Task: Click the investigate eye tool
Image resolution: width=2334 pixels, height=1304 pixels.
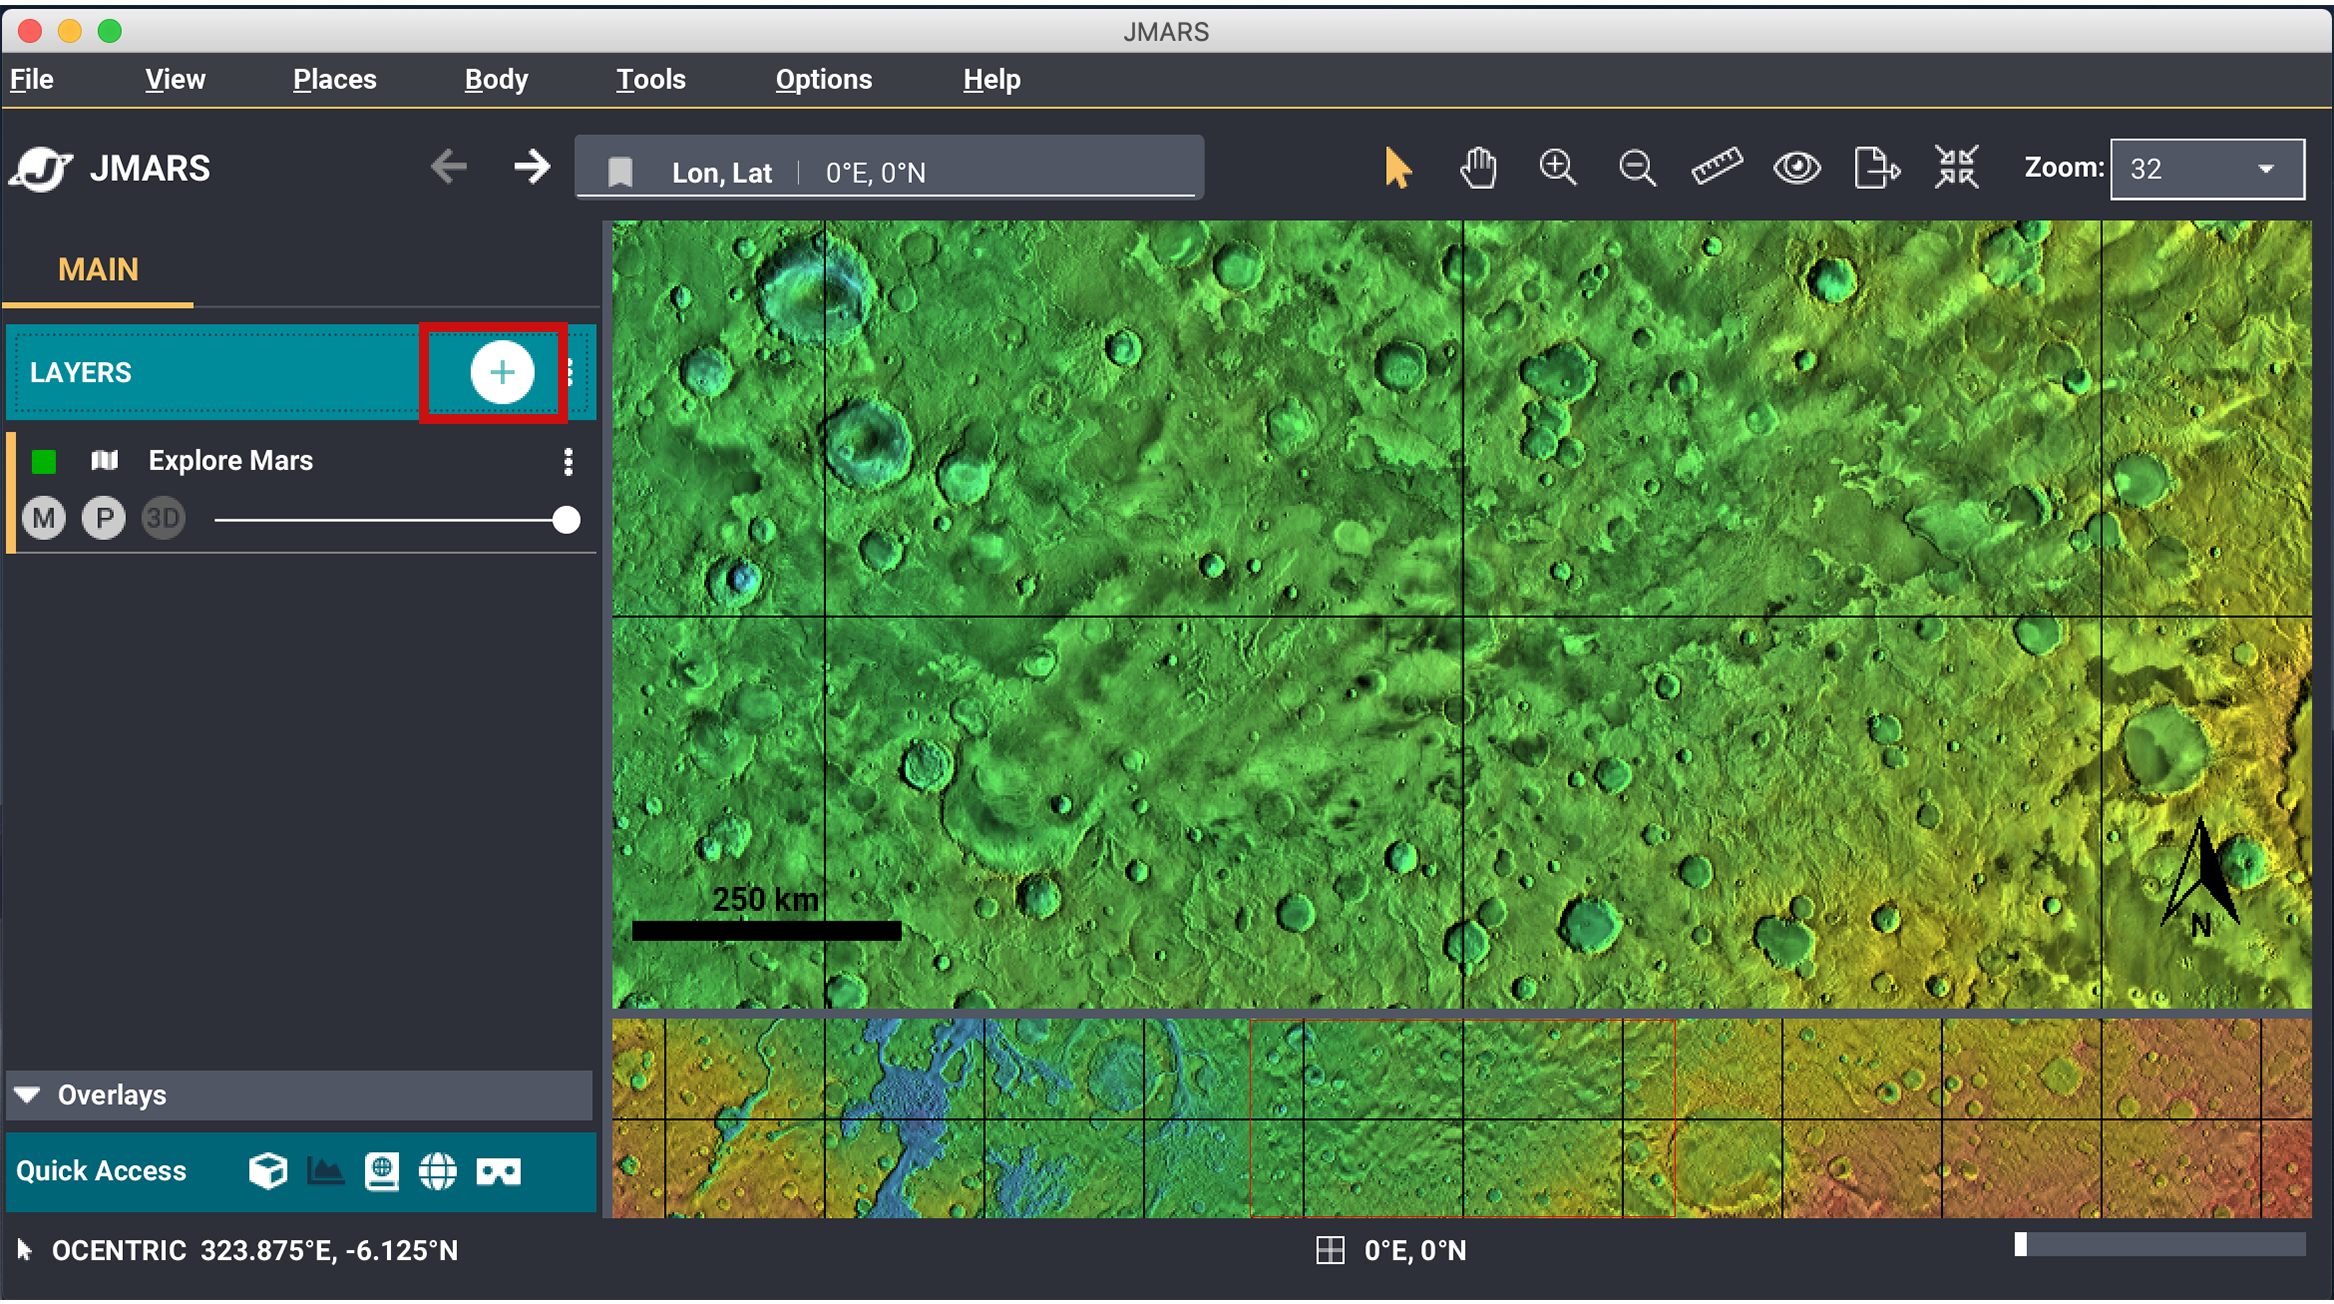Action: (1797, 167)
